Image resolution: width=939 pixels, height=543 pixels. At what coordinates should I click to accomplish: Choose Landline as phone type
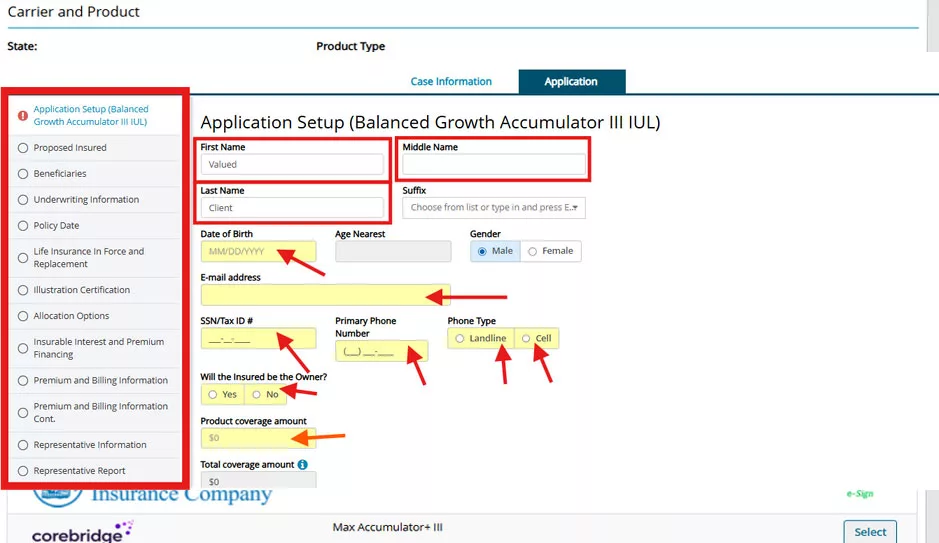point(460,339)
